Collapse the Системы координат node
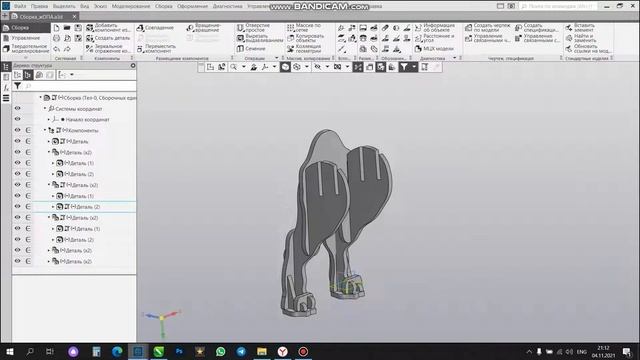The image size is (640, 360). pyautogui.click(x=45, y=108)
